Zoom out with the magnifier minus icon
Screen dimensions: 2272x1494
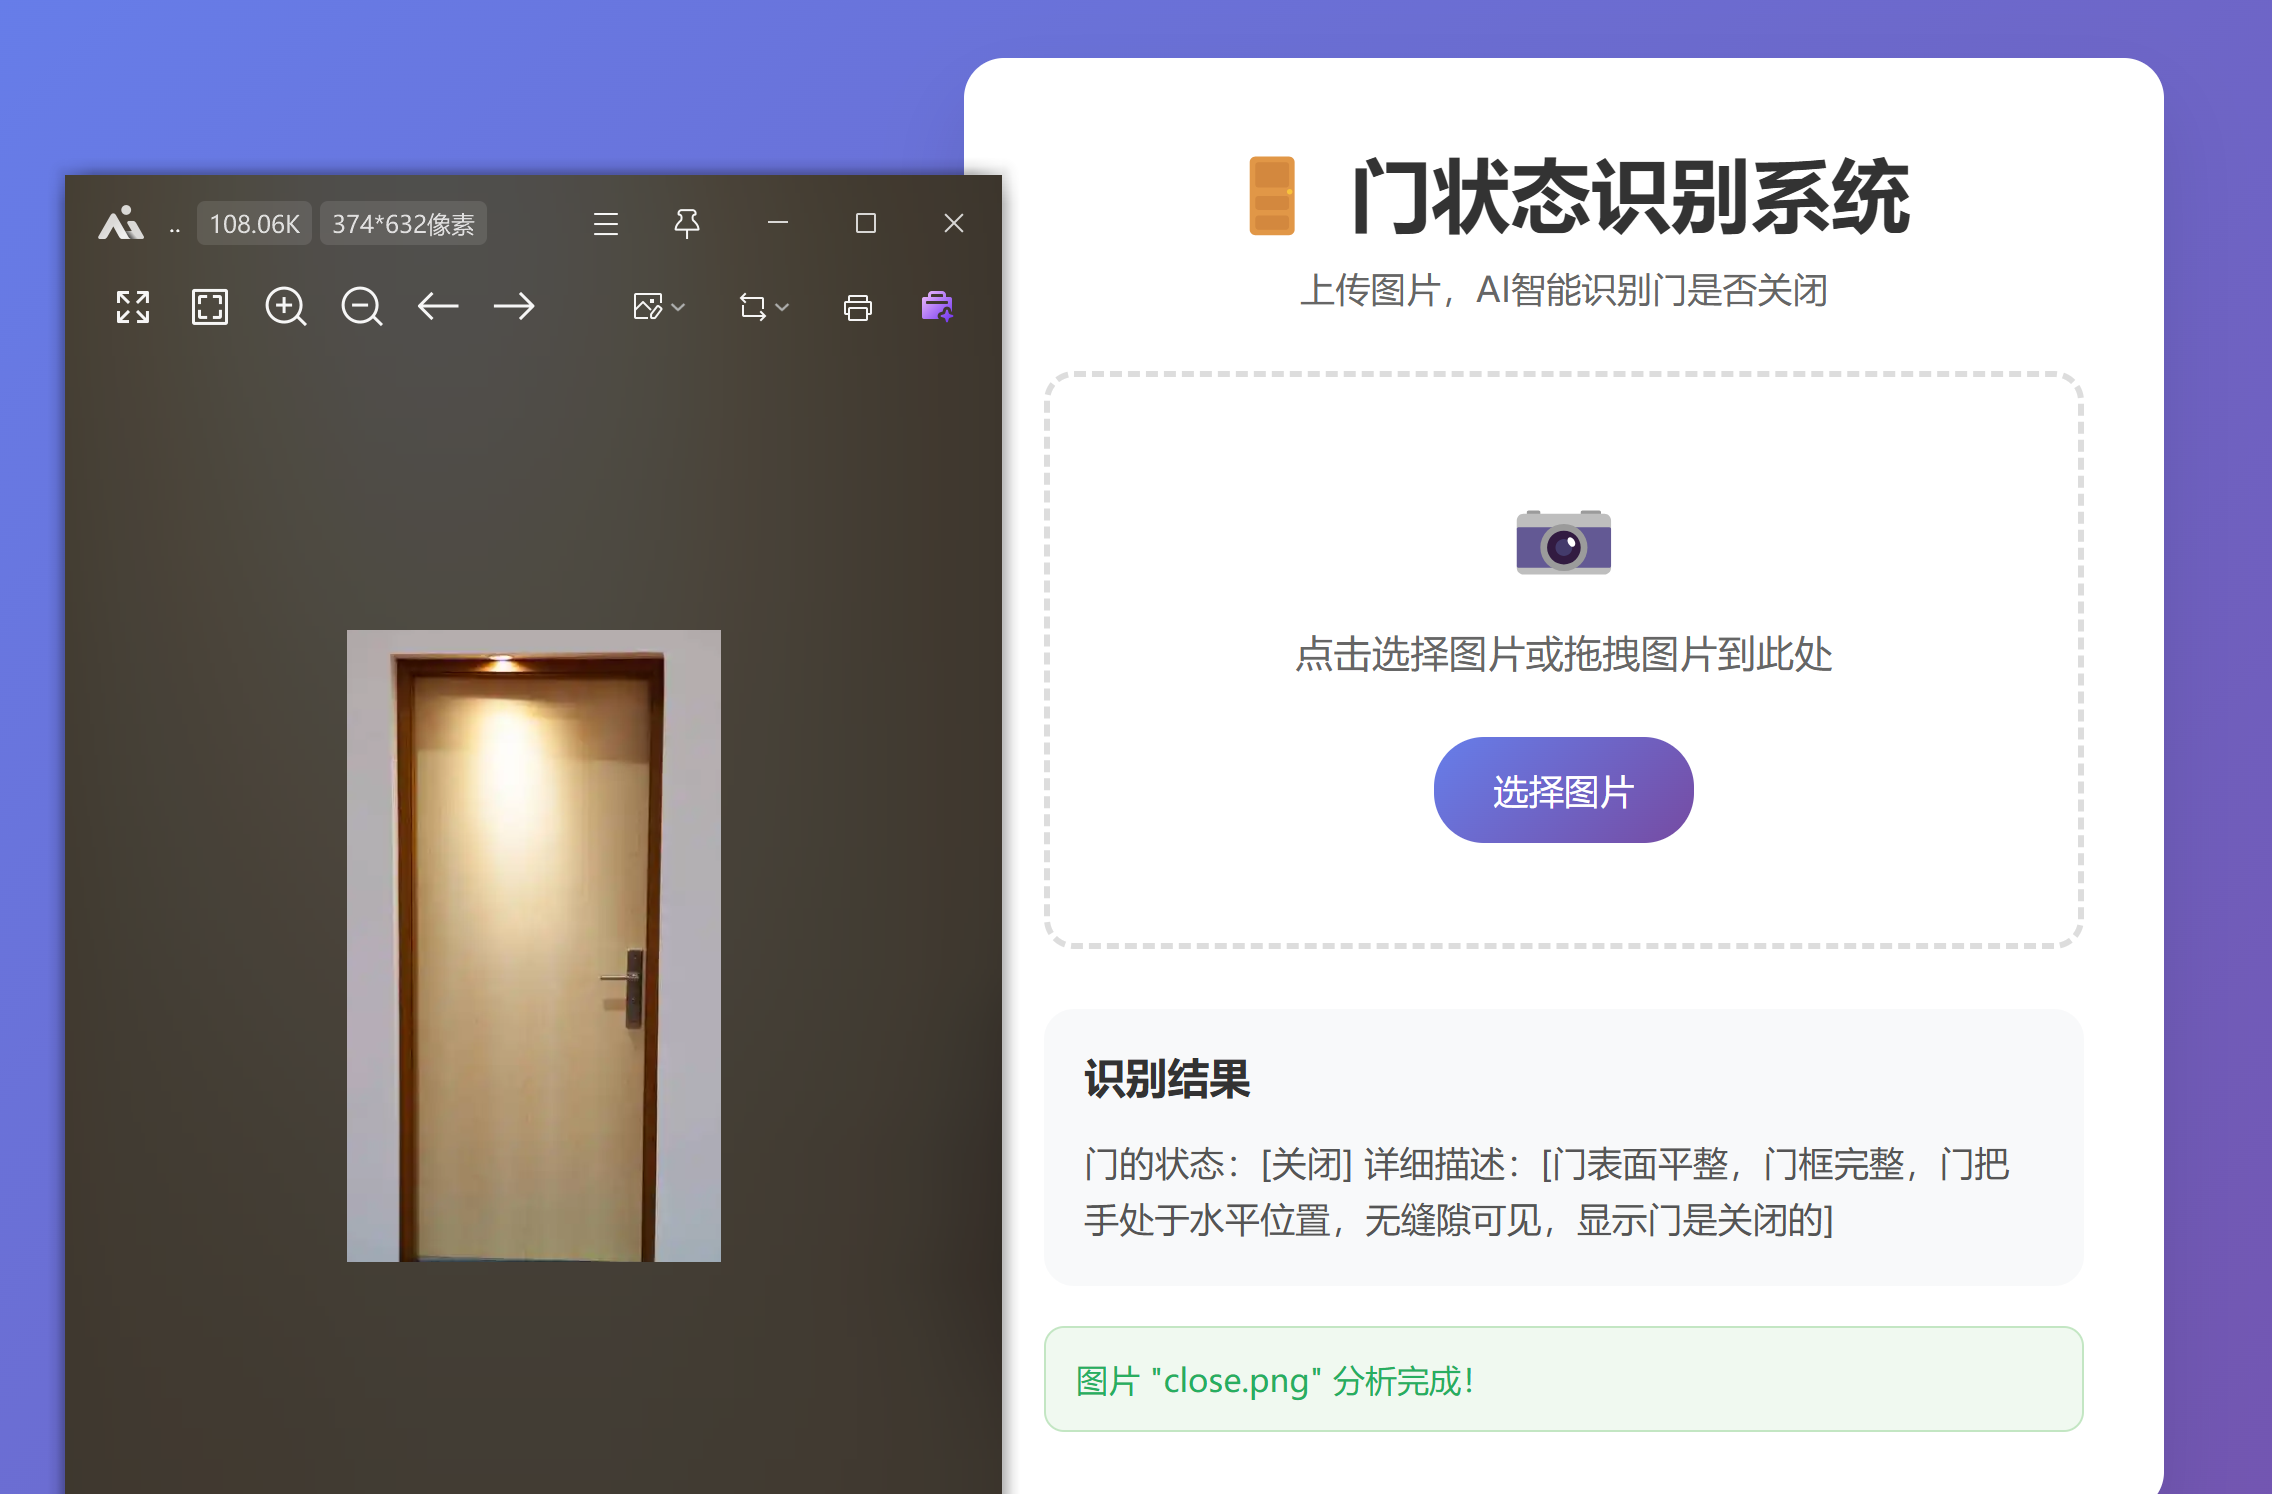pos(361,307)
